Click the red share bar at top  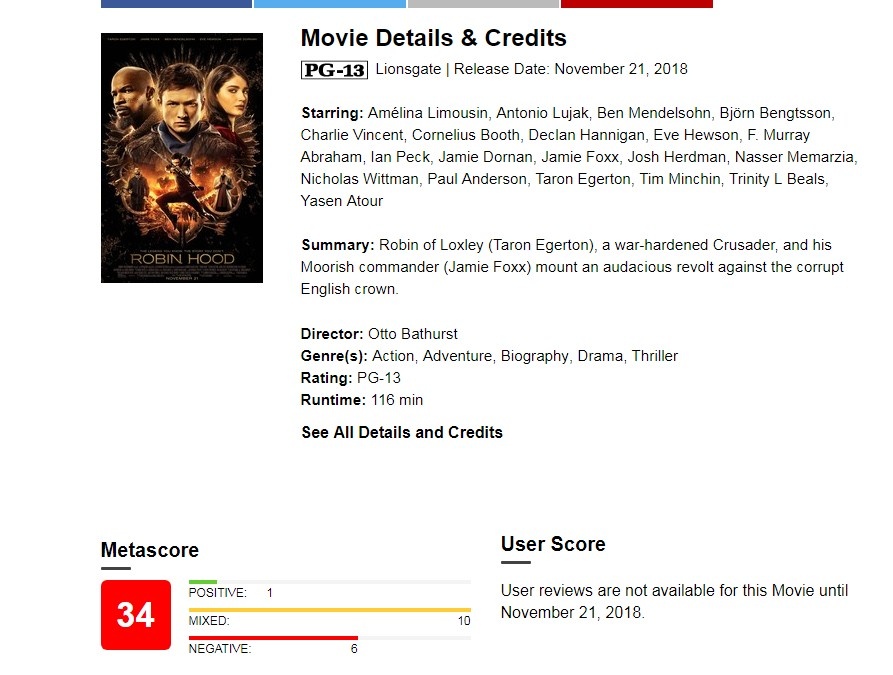[x=636, y=3]
